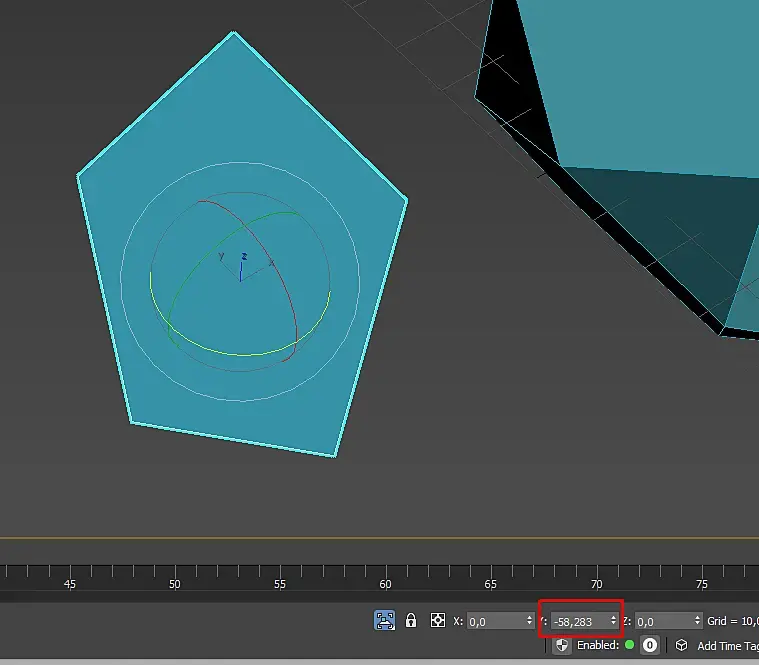Toggle the Selection Lock padlock icon
Viewport: 759px width, 665px height.
(x=411, y=621)
